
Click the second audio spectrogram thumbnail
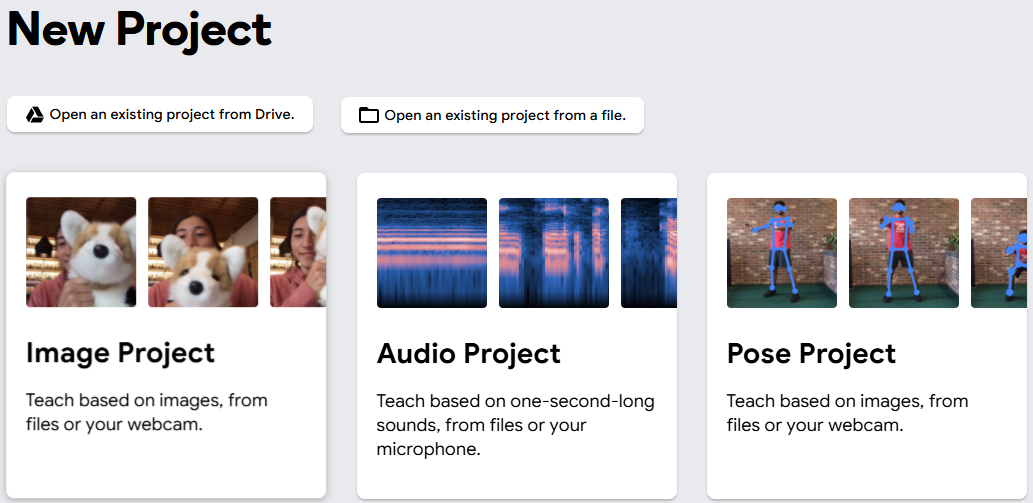(x=554, y=253)
